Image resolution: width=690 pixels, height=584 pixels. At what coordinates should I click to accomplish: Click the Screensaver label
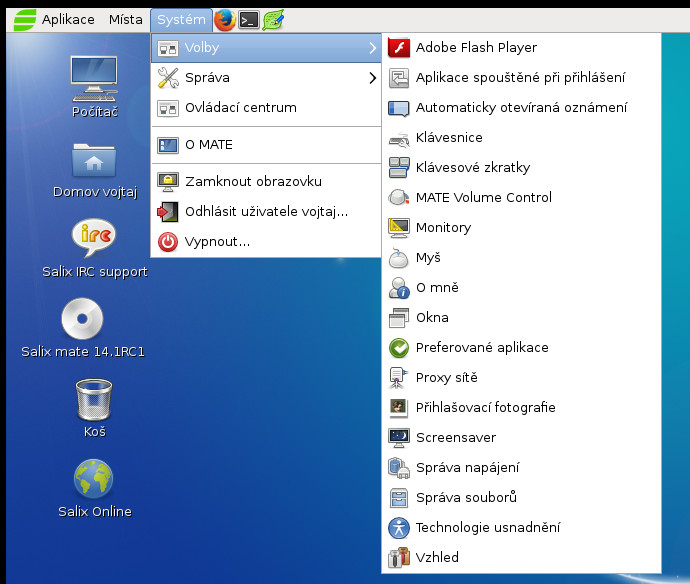[x=456, y=438]
